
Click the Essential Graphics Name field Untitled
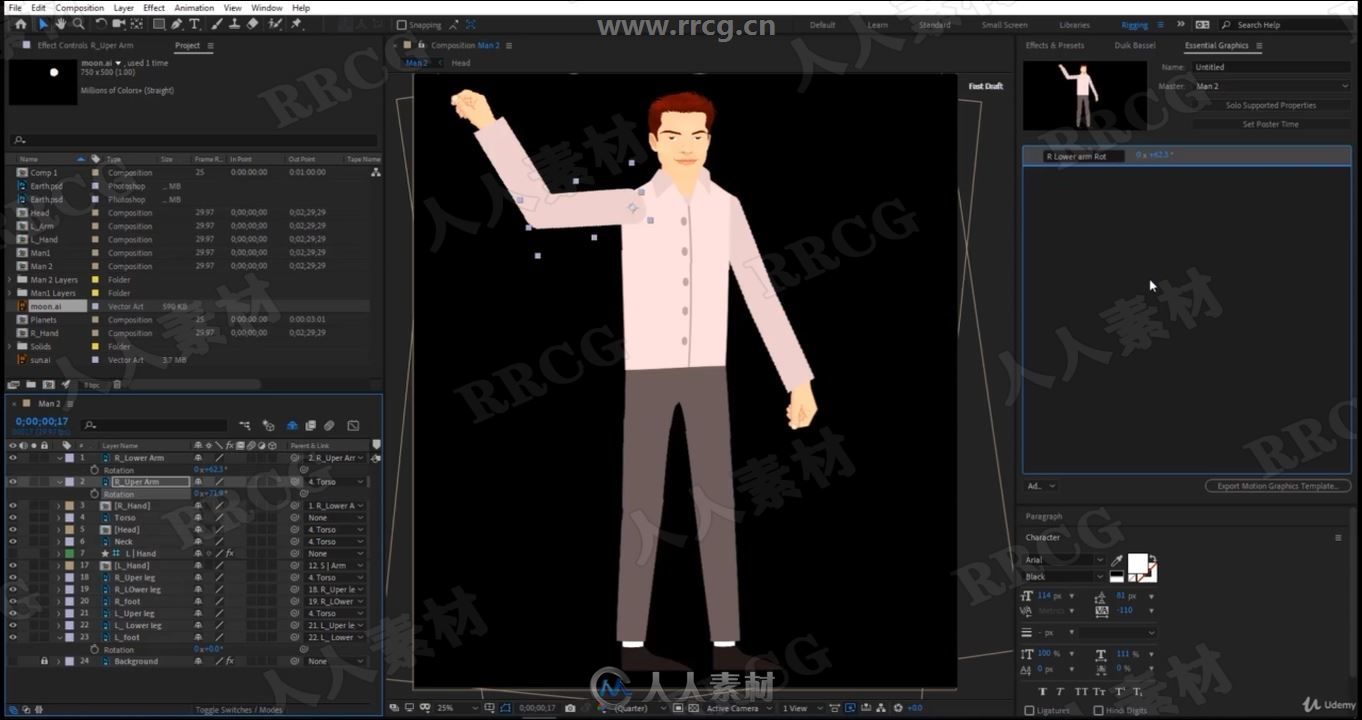(x=1271, y=67)
